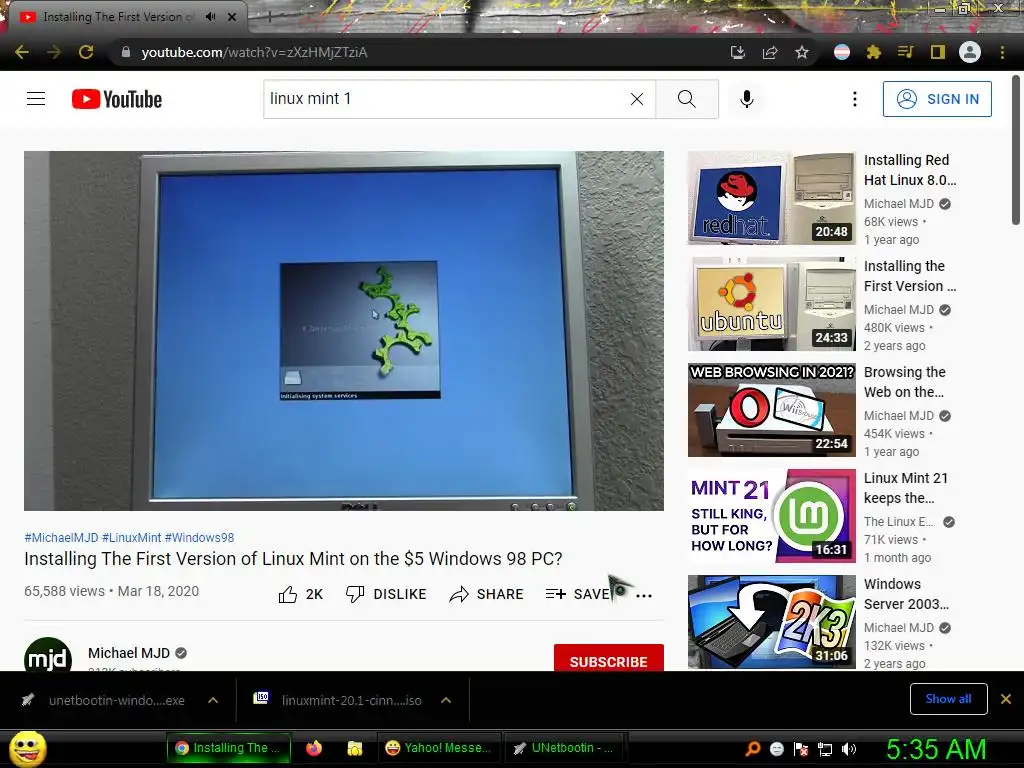Click the #LinuxMint hashtag link

tap(131, 537)
